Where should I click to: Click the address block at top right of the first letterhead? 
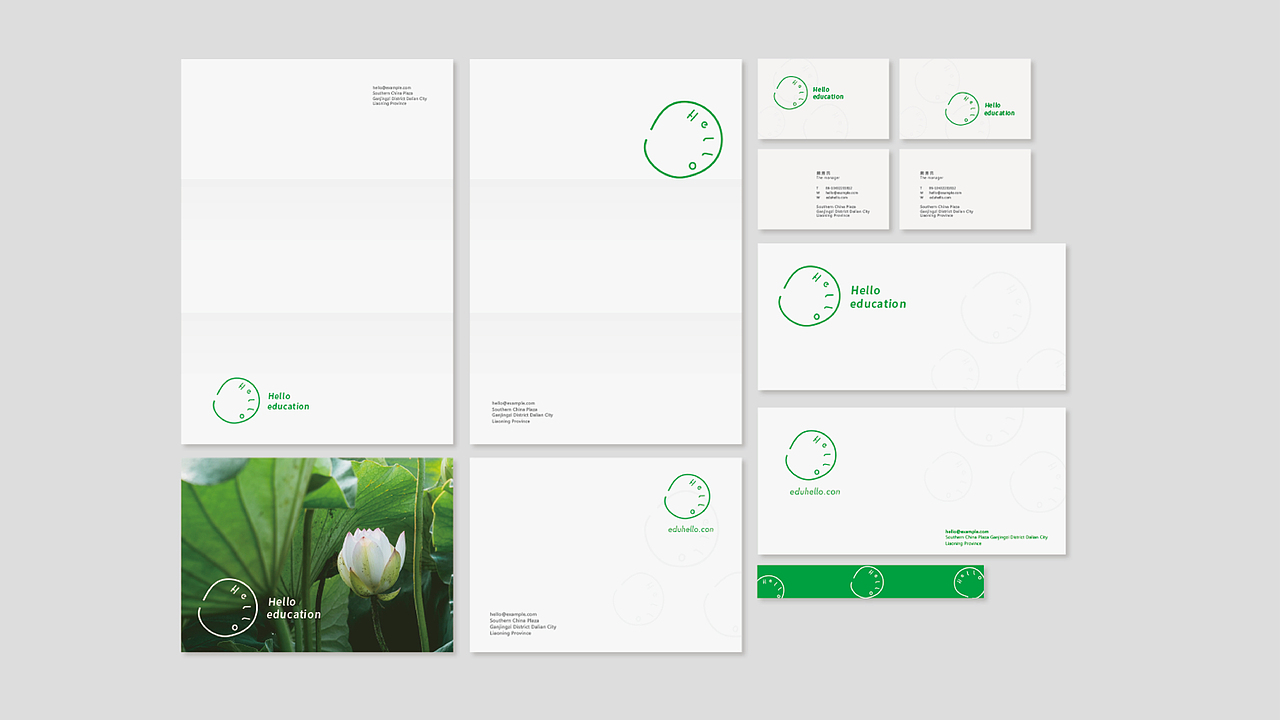[400, 96]
